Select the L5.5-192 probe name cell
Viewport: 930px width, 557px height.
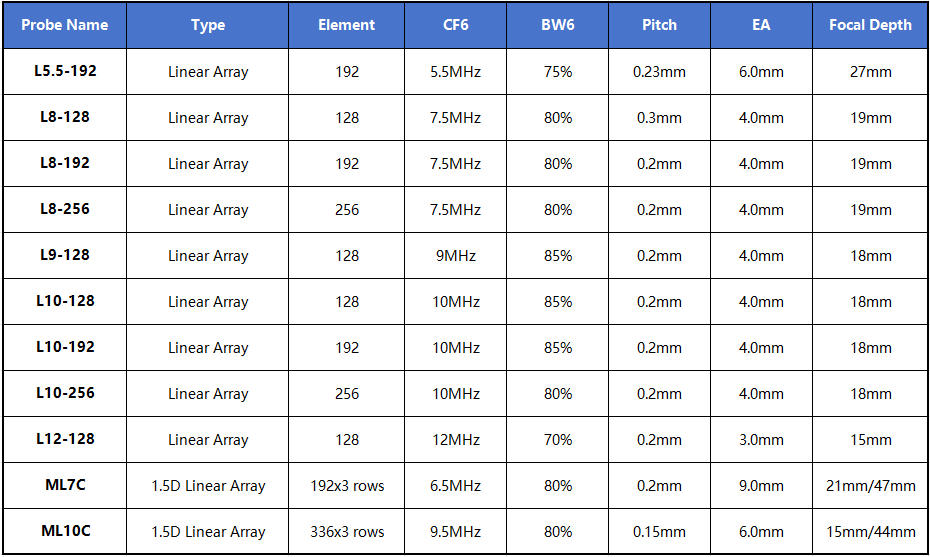[64, 71]
